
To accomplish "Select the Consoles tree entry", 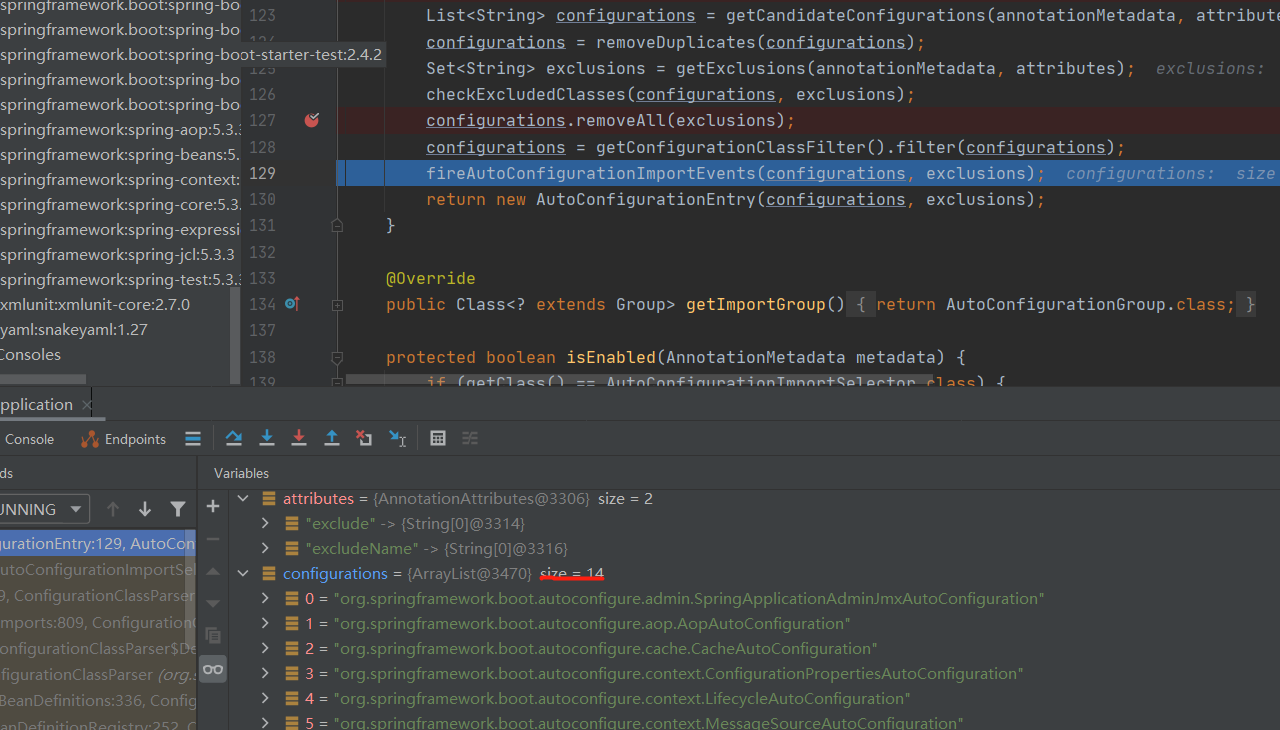I will [x=30, y=354].
